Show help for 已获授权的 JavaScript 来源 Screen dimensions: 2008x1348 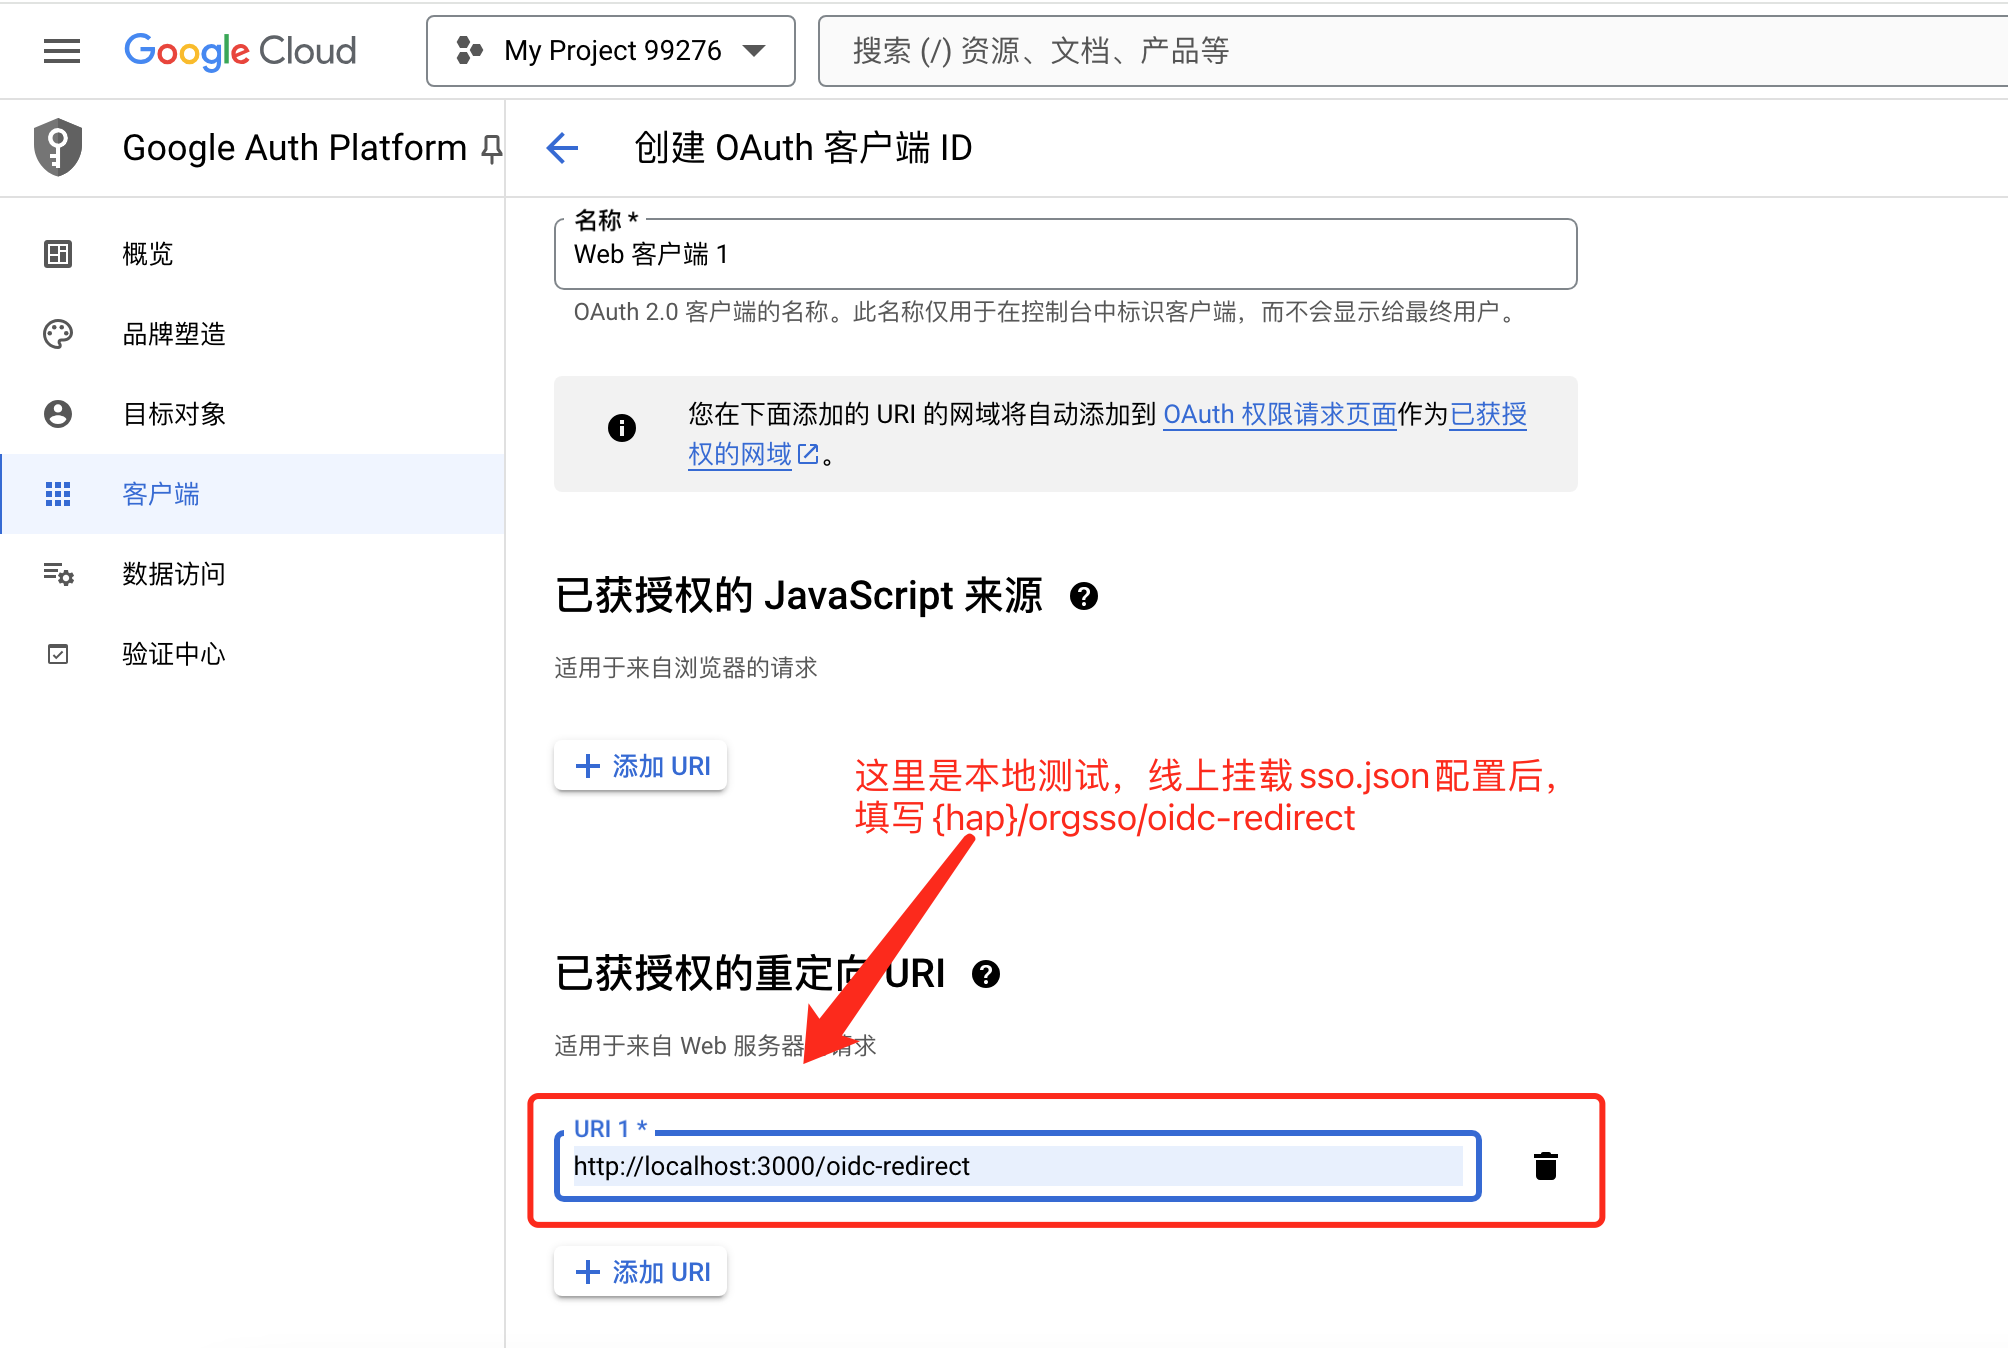click(x=1084, y=596)
